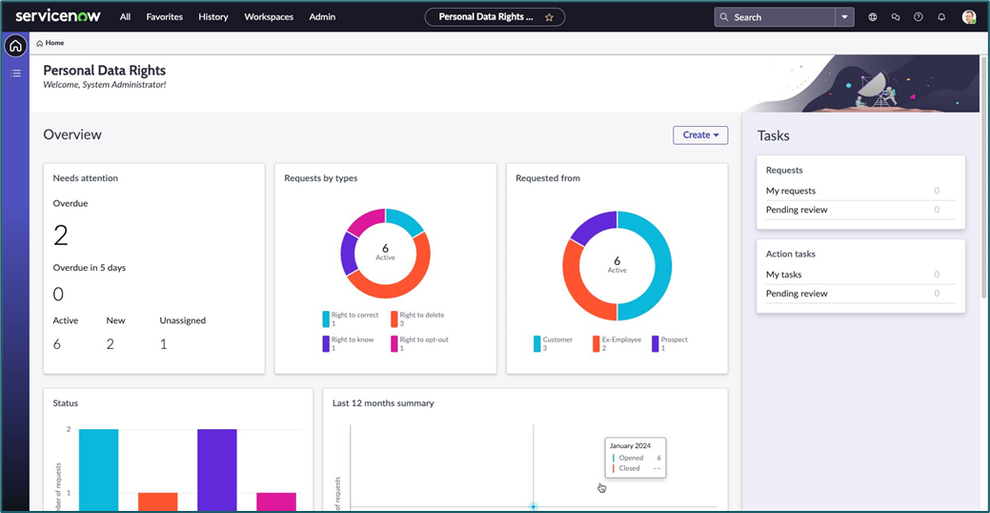The width and height of the screenshot is (990, 513).
Task: Click the first blue bar in Status chart
Action: pyautogui.click(x=98, y=469)
